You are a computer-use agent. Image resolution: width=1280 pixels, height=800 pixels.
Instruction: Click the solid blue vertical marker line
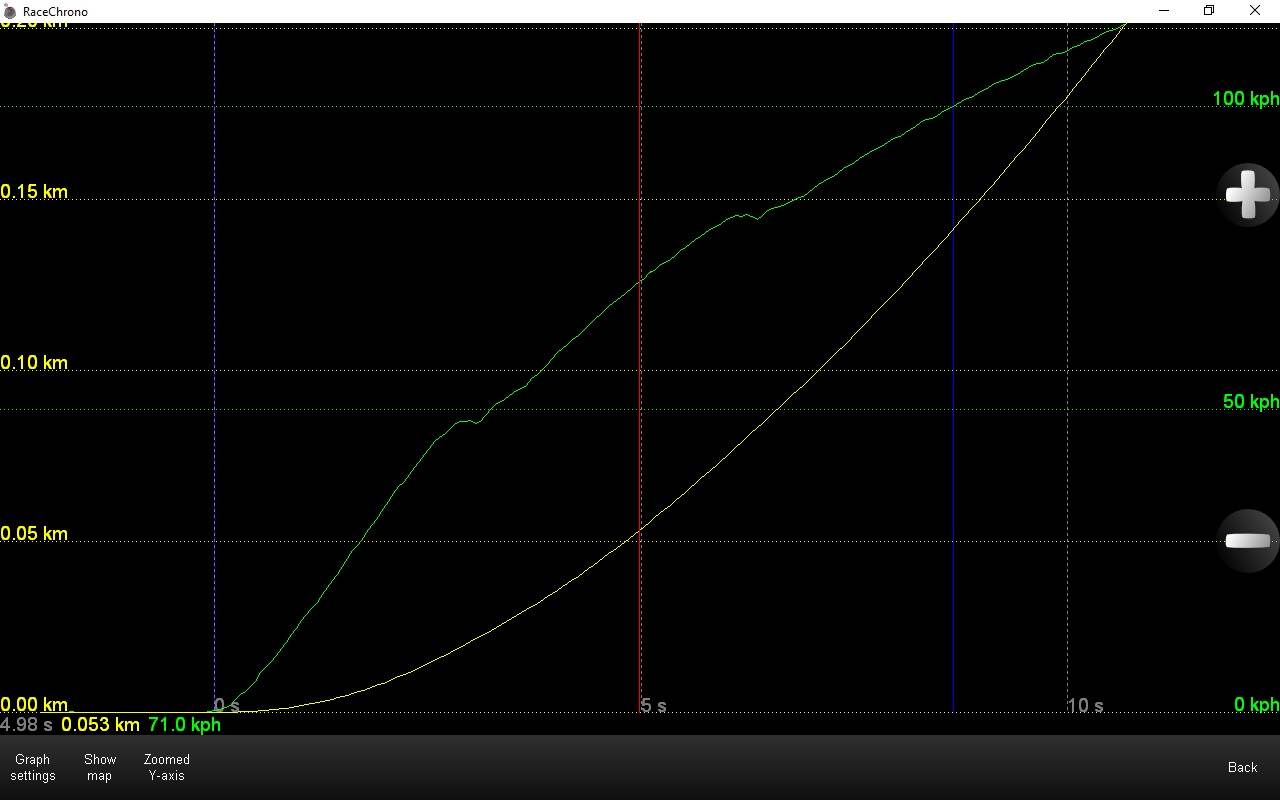pos(953,400)
